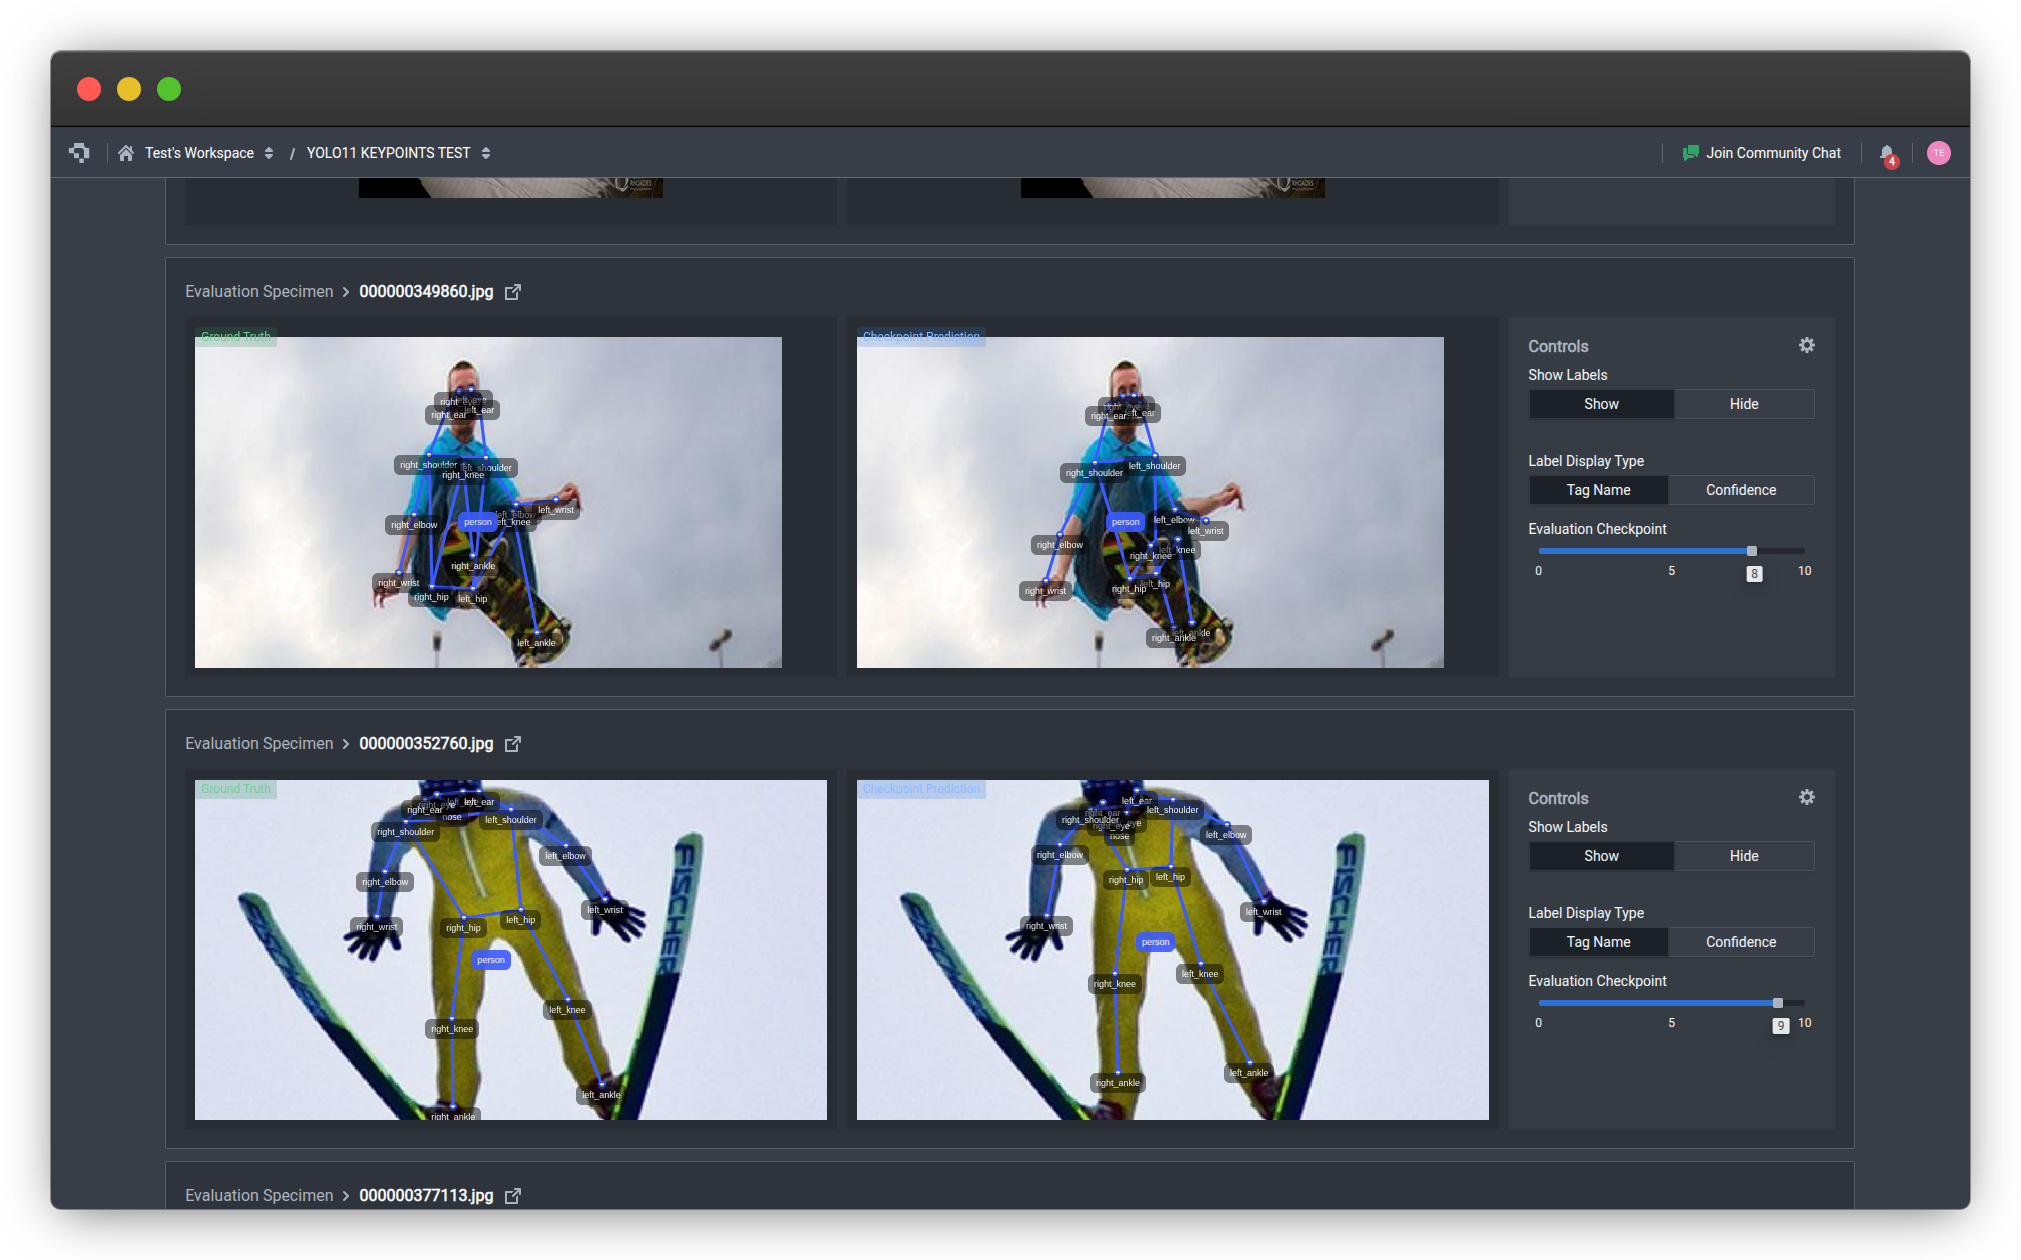The image size is (2021, 1260).
Task: Select Tag Name display type for second specimen
Action: point(1598,941)
